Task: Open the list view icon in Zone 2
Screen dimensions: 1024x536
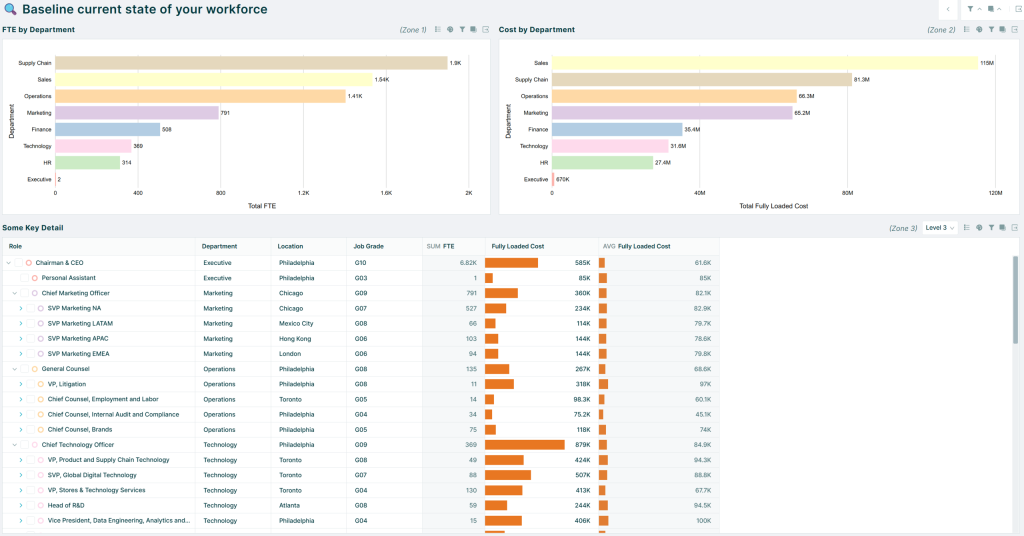Action: [967, 29]
